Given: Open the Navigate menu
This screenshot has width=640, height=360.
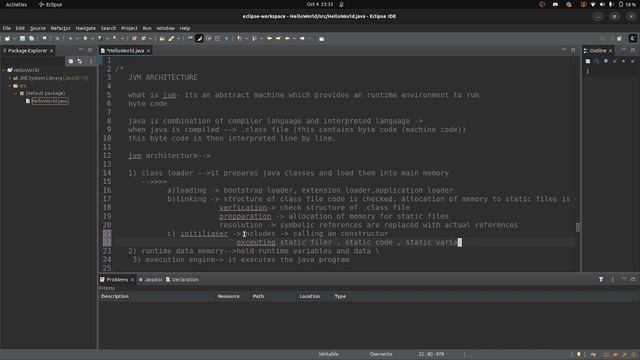Looking at the screenshot, I should (x=85, y=28).
